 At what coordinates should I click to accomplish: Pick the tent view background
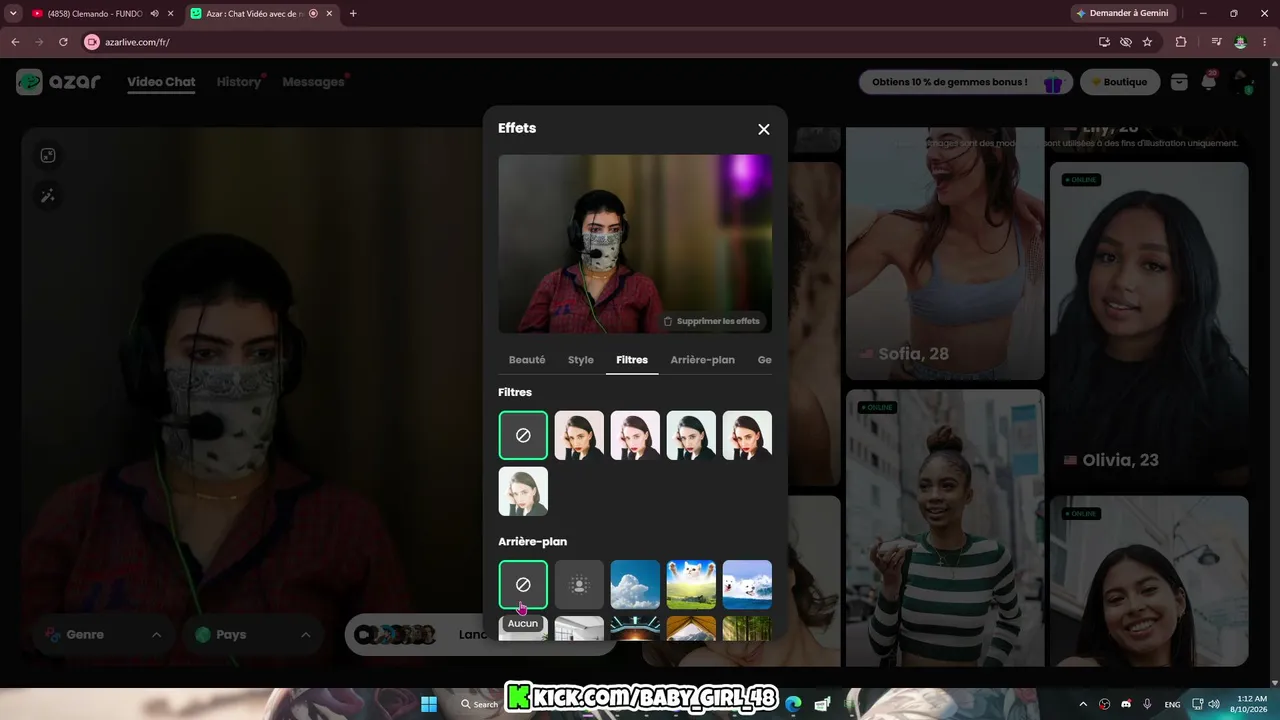(691, 628)
